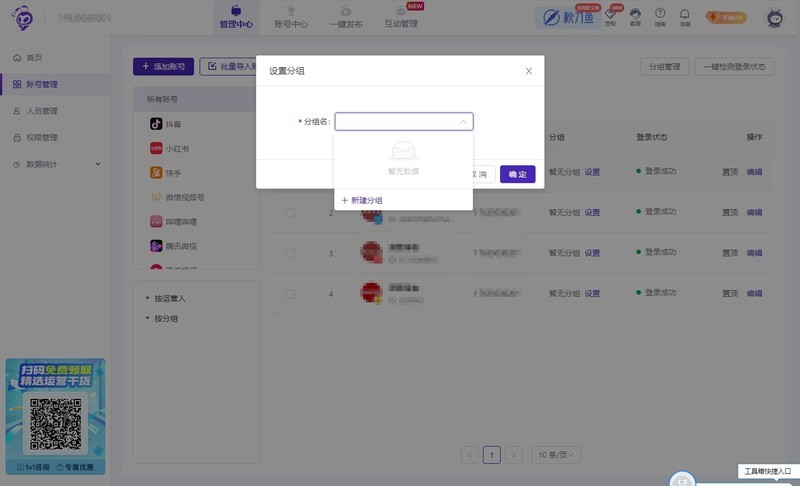Click the 新建分组 option in dropdown
Viewport: 800px width, 486px height.
pyautogui.click(x=362, y=200)
